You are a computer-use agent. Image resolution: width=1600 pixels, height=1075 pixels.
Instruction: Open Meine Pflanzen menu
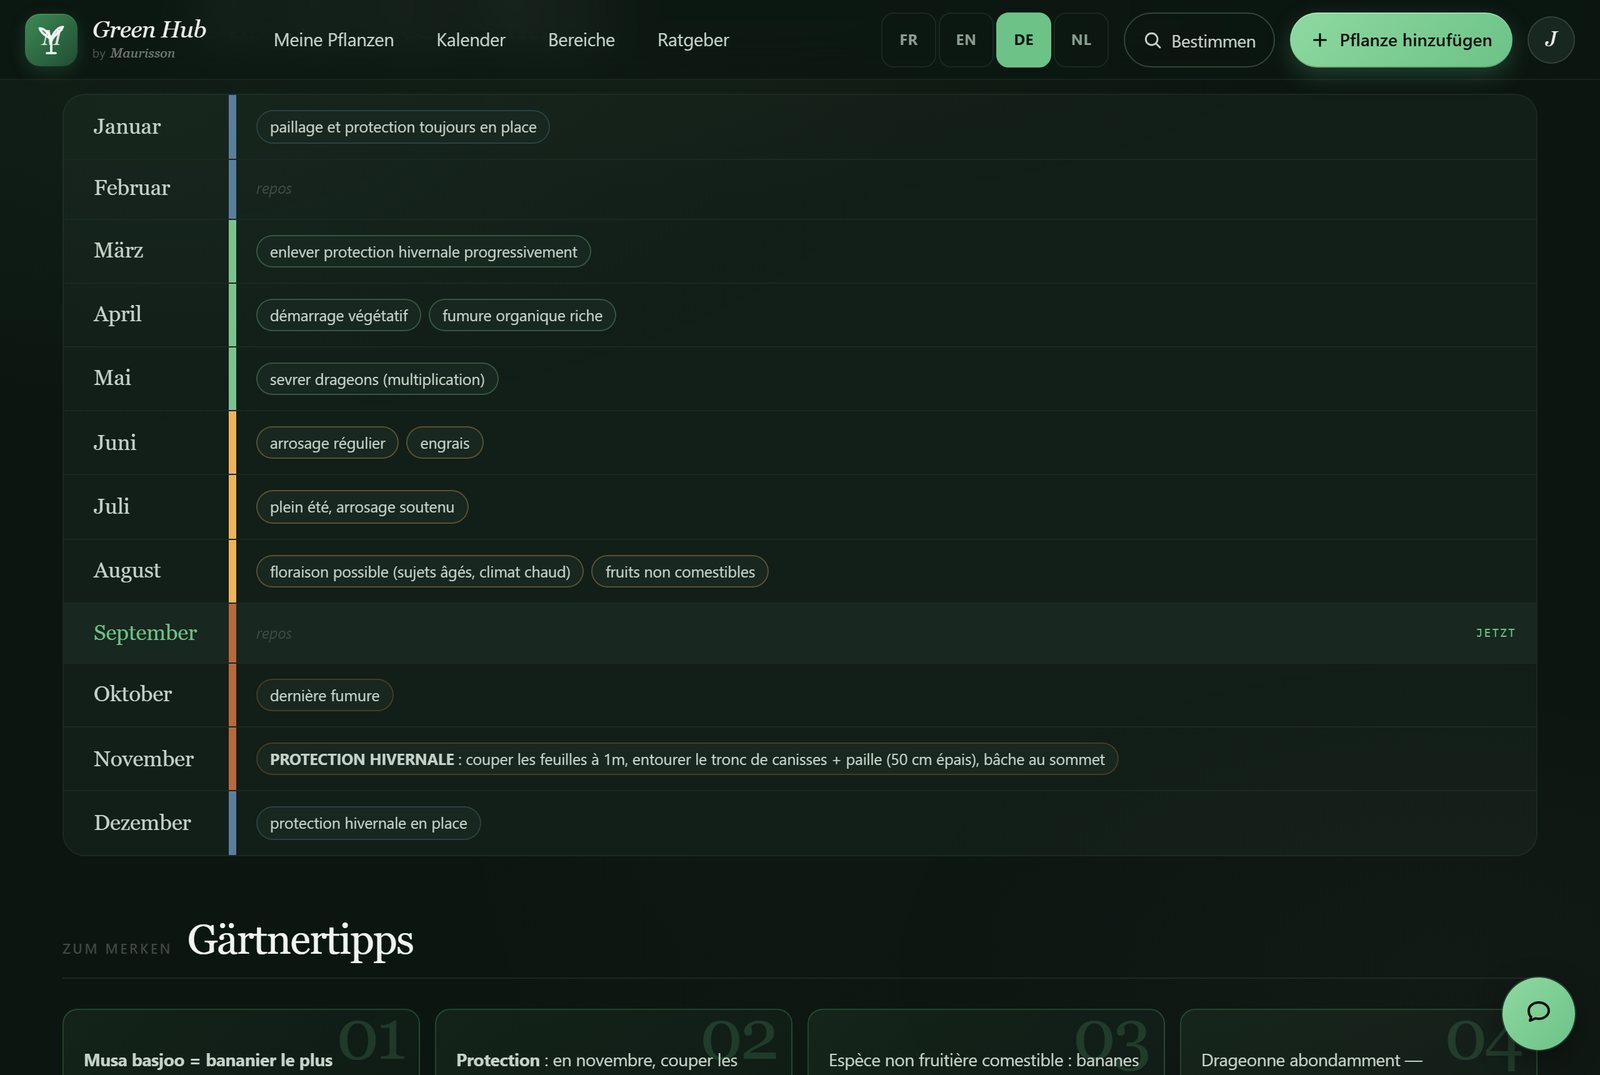click(334, 40)
